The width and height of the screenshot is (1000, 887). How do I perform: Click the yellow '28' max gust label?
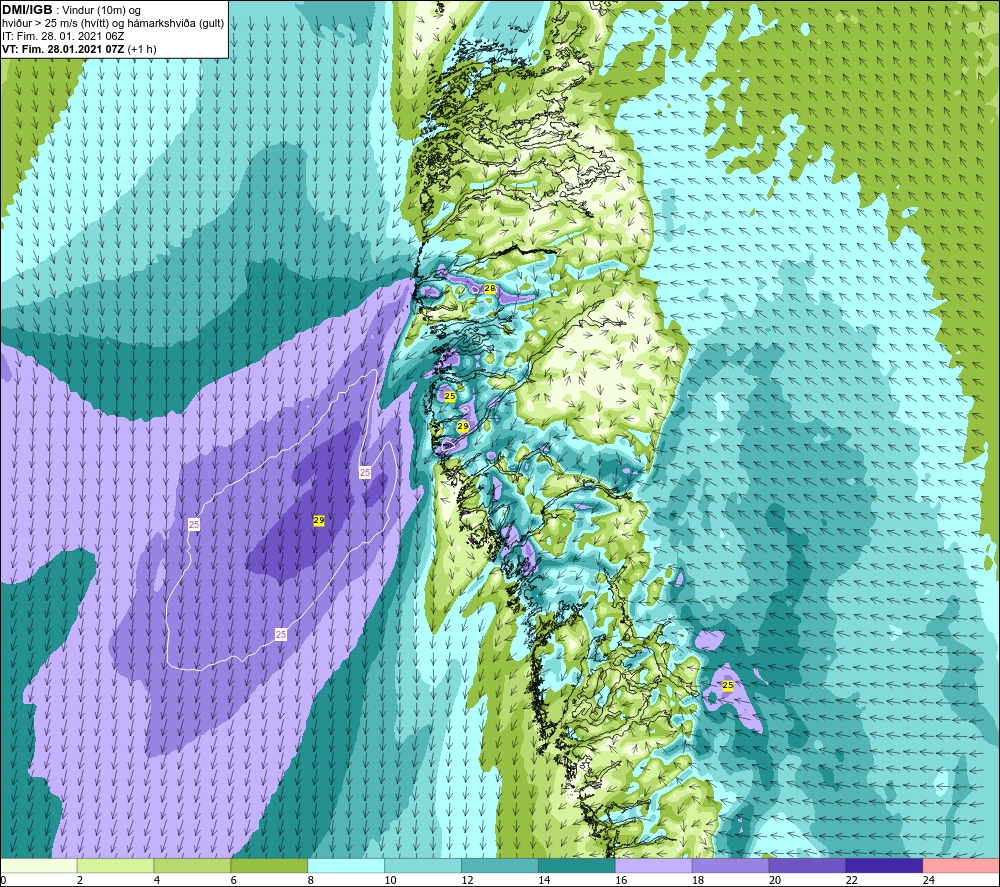coord(490,288)
